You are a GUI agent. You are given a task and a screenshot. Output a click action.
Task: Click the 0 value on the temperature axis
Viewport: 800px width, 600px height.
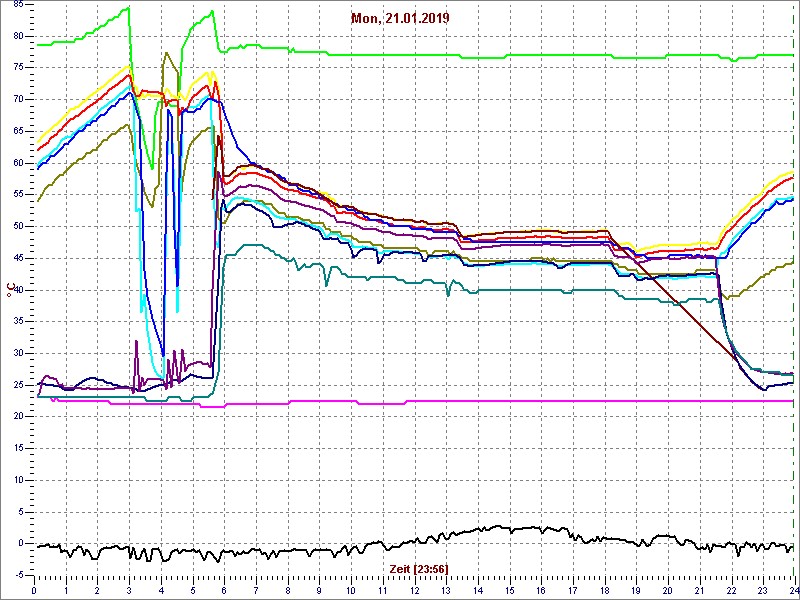(x=22, y=544)
